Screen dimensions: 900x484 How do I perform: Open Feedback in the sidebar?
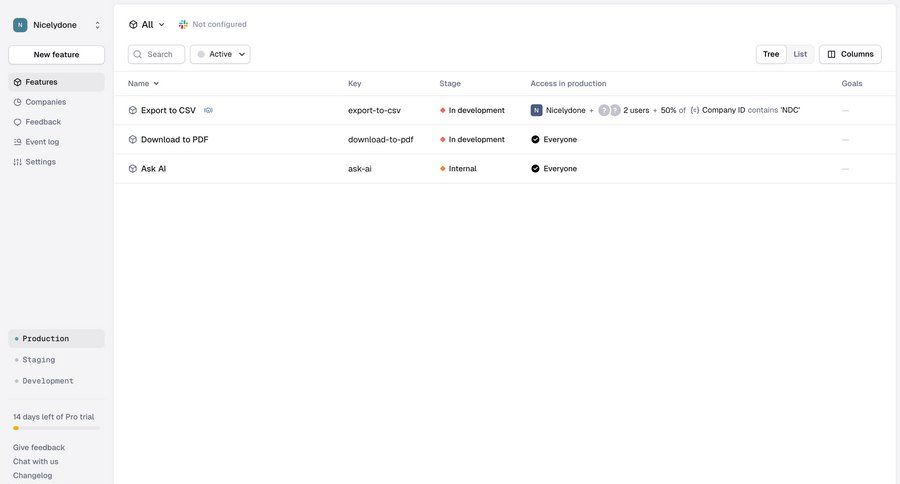point(56,122)
